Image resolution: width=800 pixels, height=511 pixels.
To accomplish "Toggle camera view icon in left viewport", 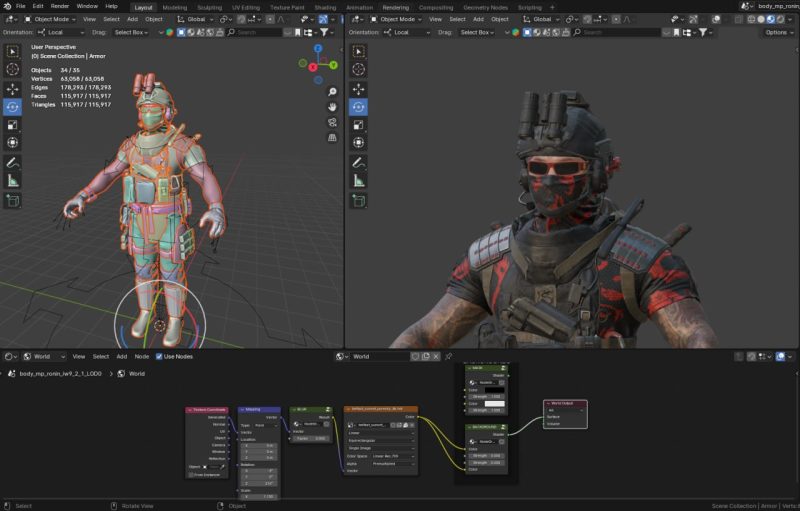I will (x=332, y=122).
